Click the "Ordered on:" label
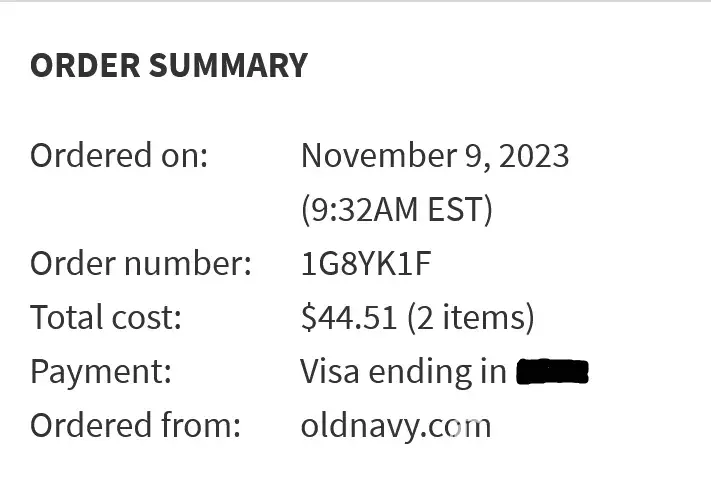This screenshot has width=711, height=482. click(x=118, y=156)
